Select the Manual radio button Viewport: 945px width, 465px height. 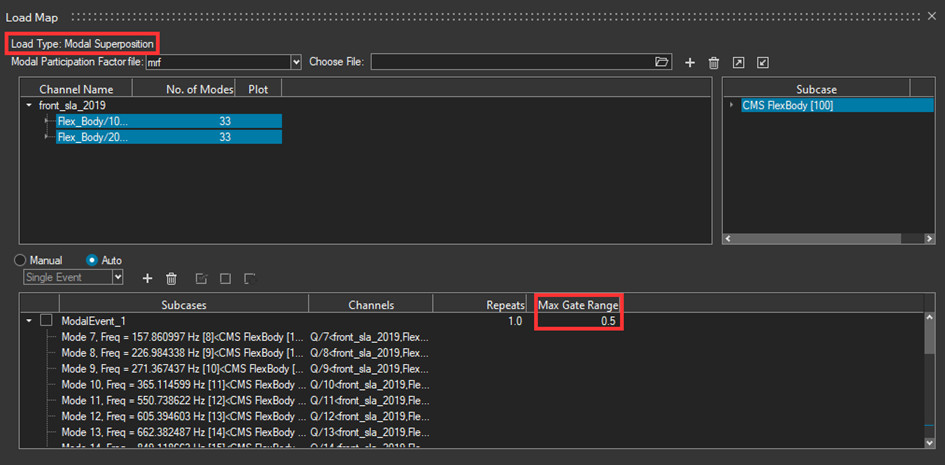21,260
